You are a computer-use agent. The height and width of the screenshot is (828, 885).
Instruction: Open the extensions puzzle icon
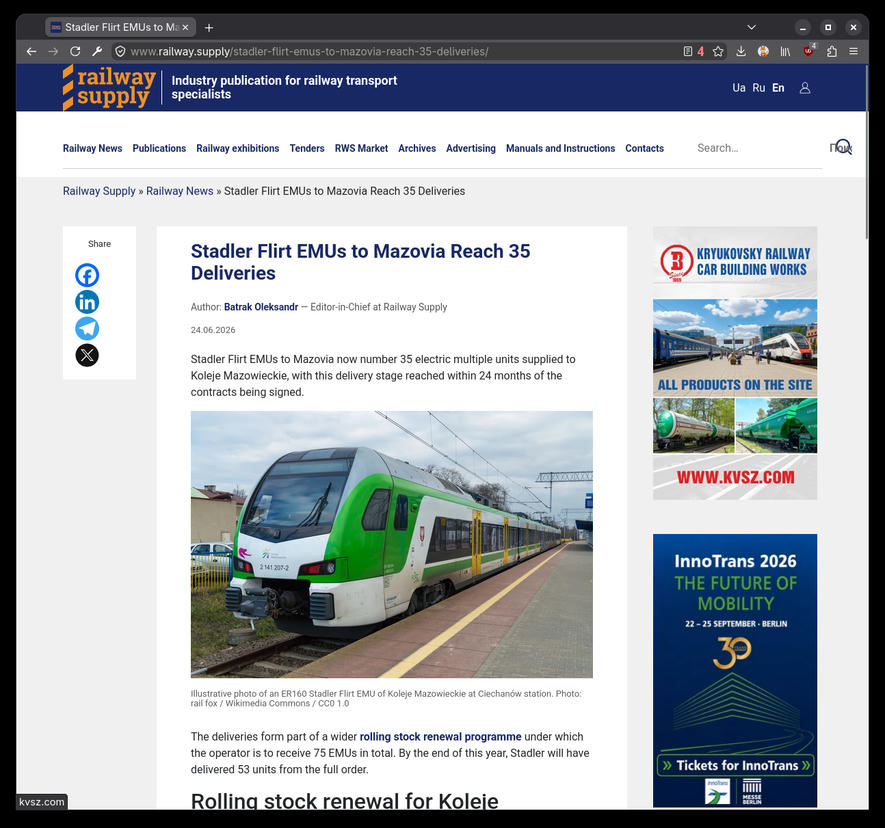pyautogui.click(x=832, y=51)
